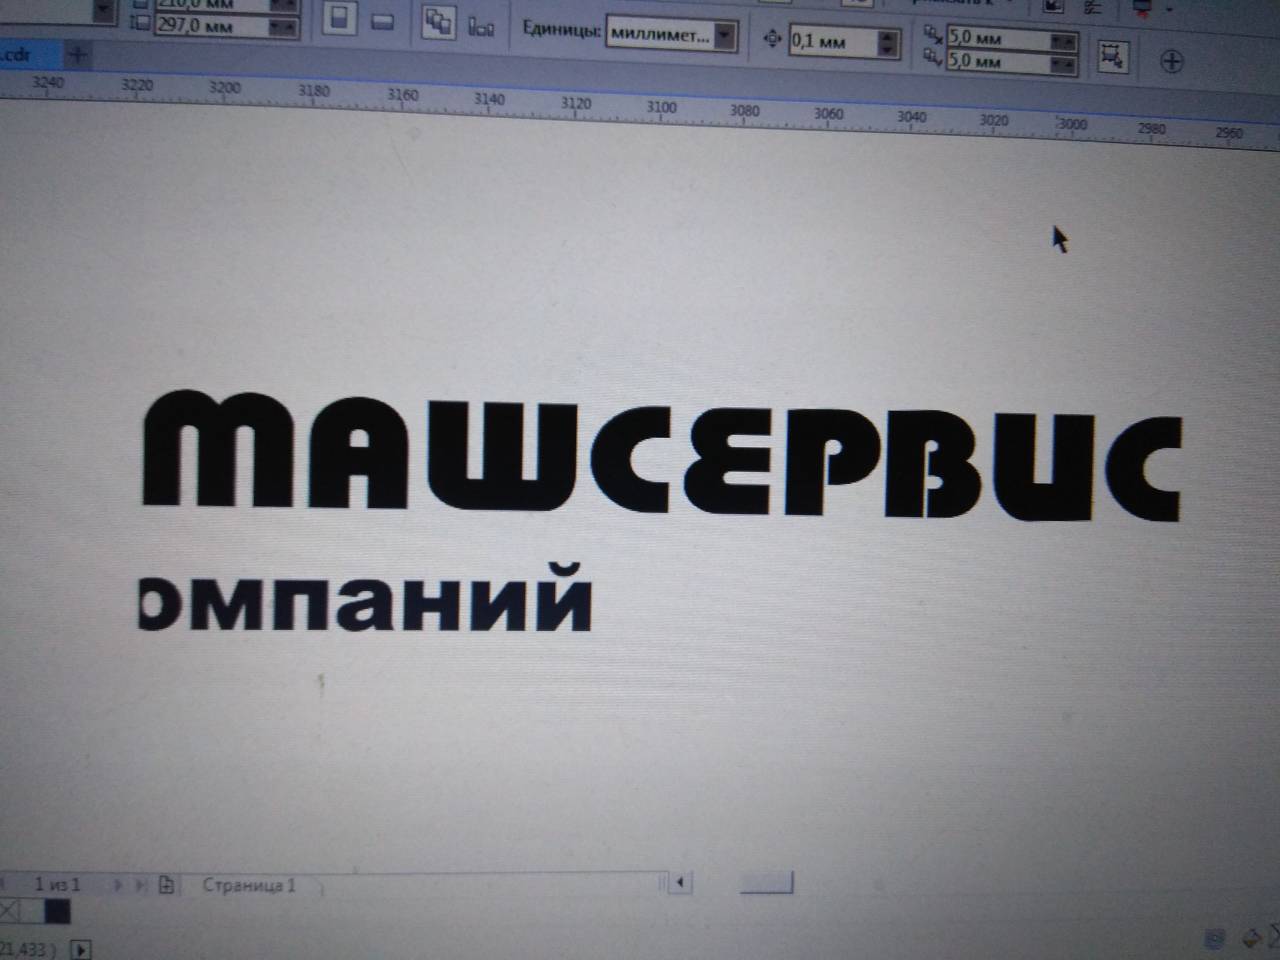This screenshot has width=1280, height=960.
Task: Select the Страница 1 page tab
Action: pos(249,885)
